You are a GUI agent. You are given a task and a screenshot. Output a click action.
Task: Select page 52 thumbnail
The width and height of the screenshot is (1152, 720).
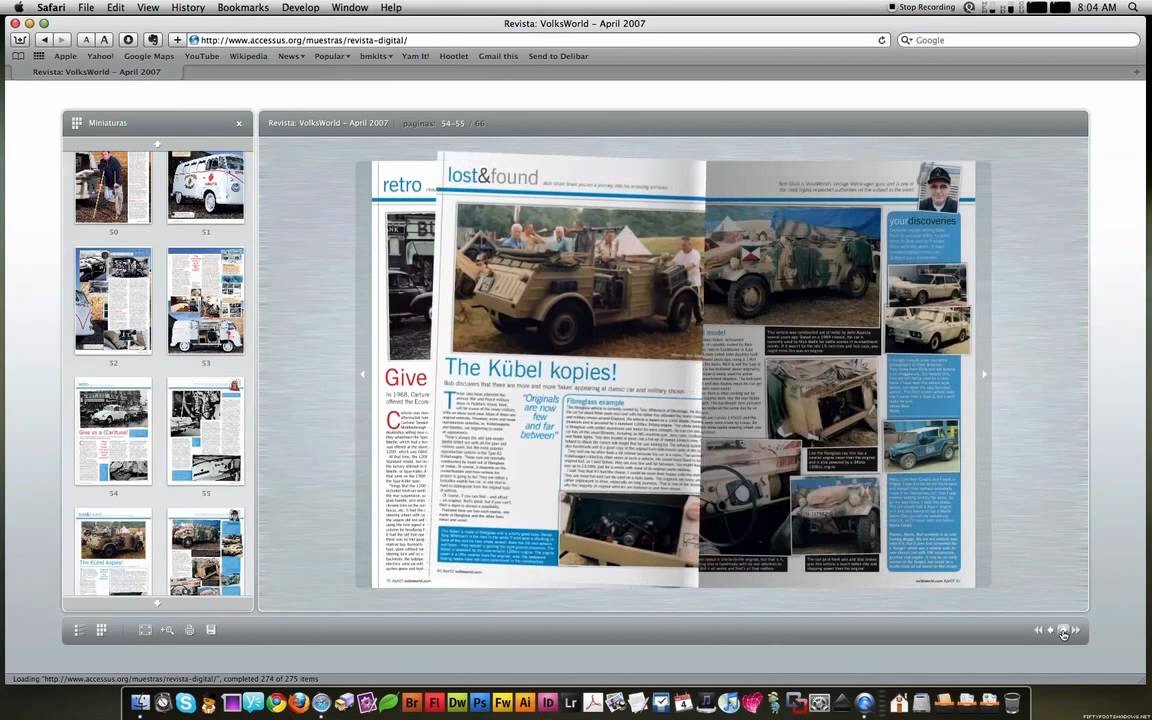pyautogui.click(x=113, y=300)
